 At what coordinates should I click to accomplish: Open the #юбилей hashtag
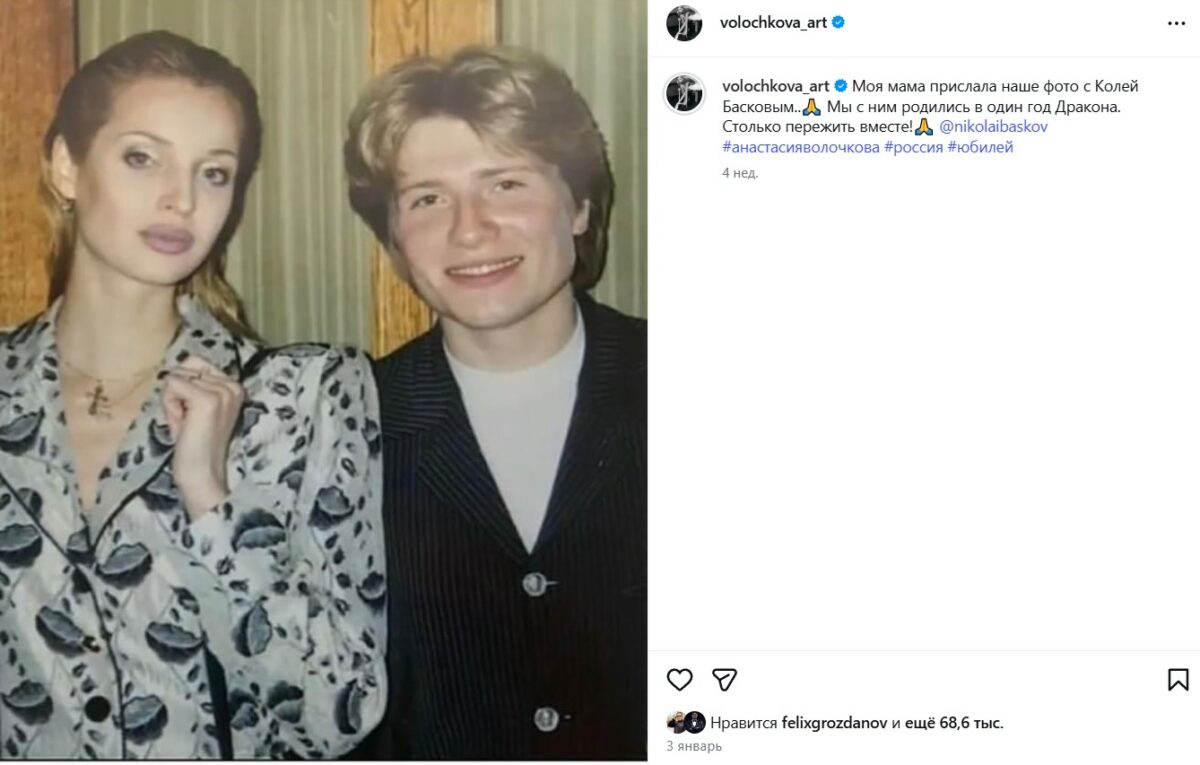click(x=981, y=147)
